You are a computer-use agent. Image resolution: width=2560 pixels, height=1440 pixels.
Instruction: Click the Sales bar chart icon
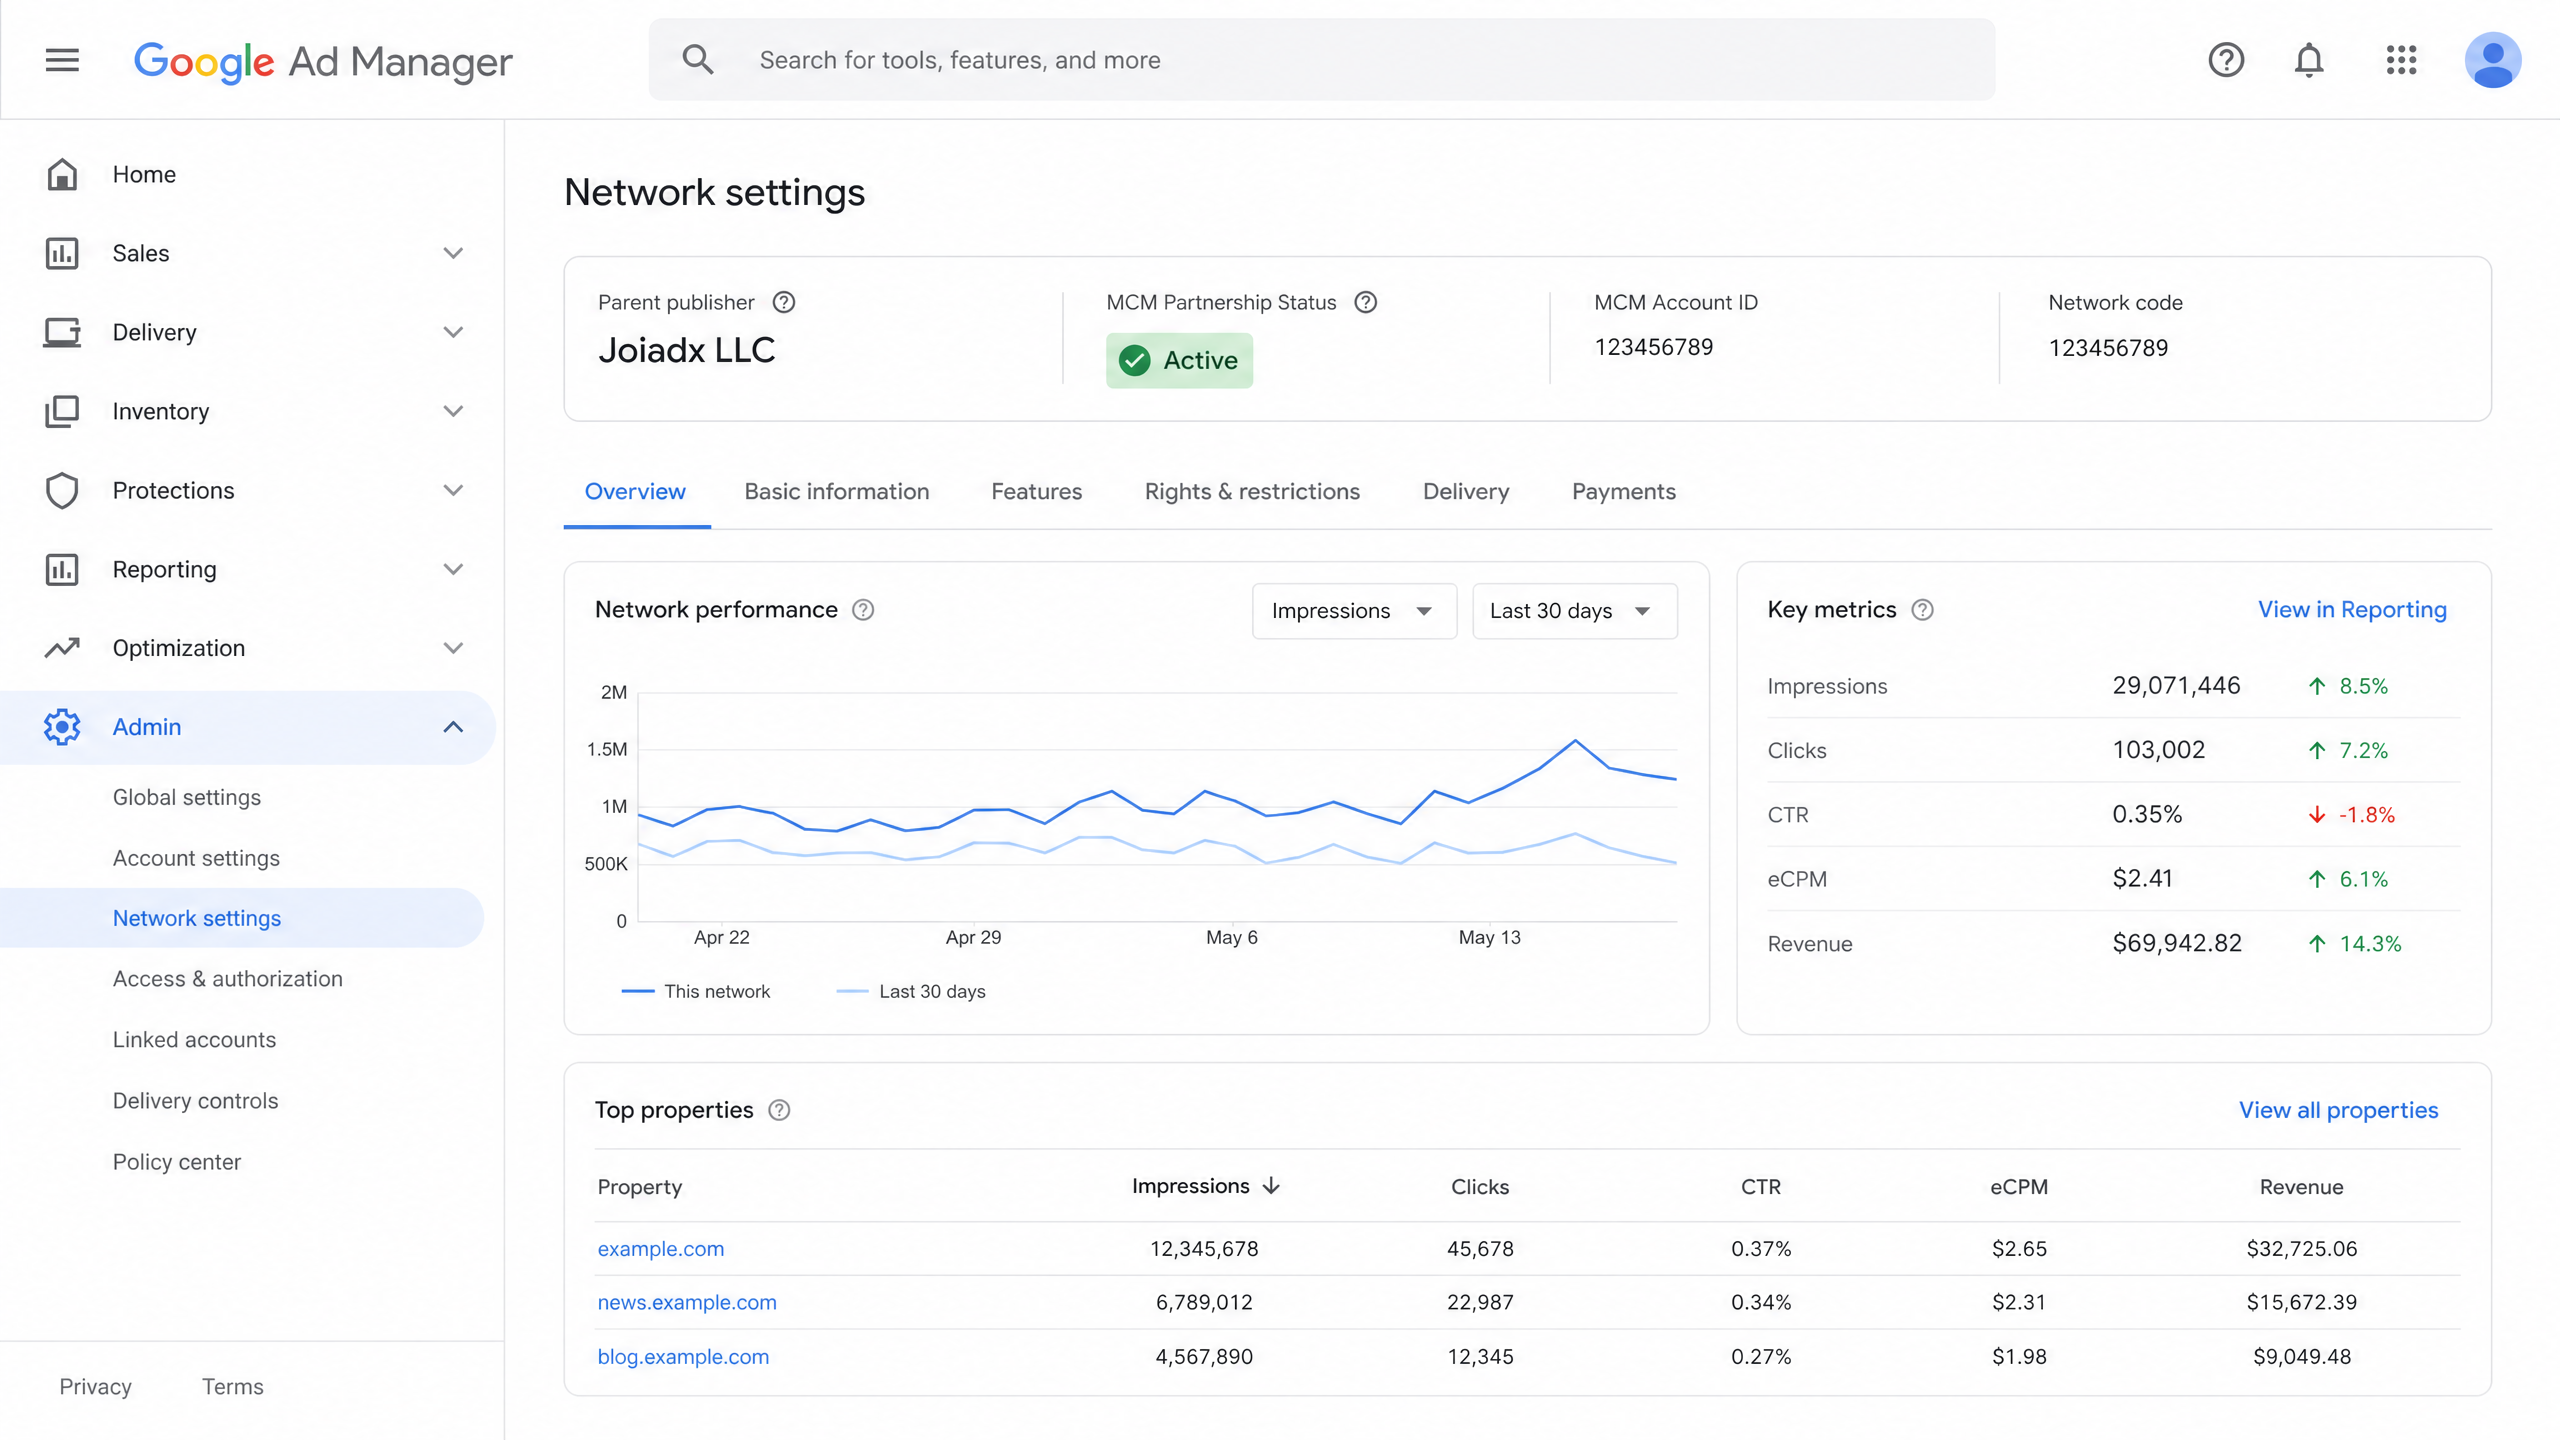[x=62, y=253]
